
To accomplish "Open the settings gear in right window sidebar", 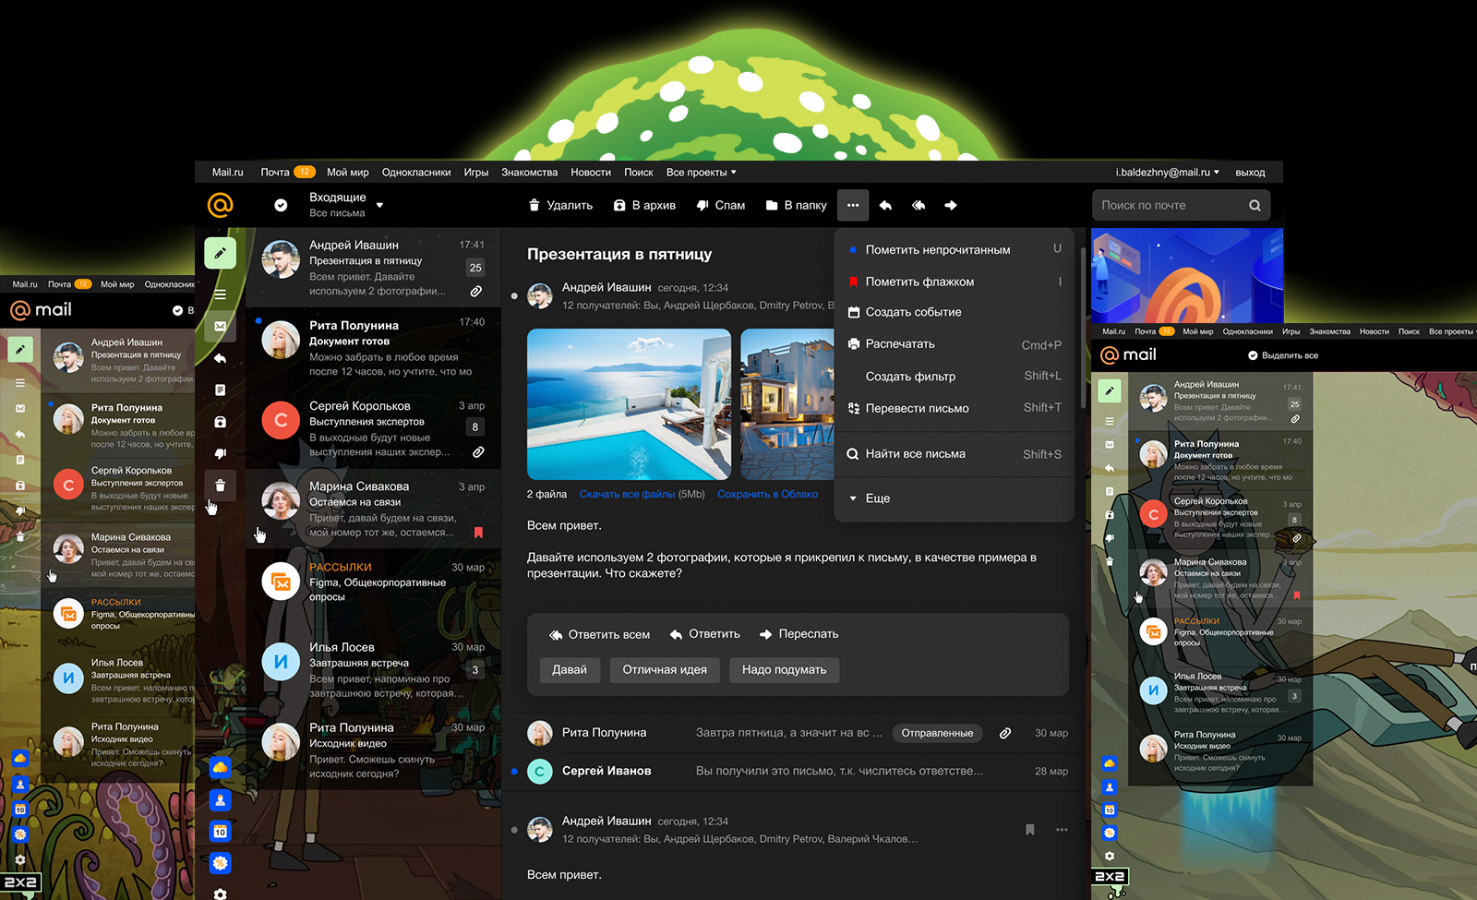I will (1109, 856).
